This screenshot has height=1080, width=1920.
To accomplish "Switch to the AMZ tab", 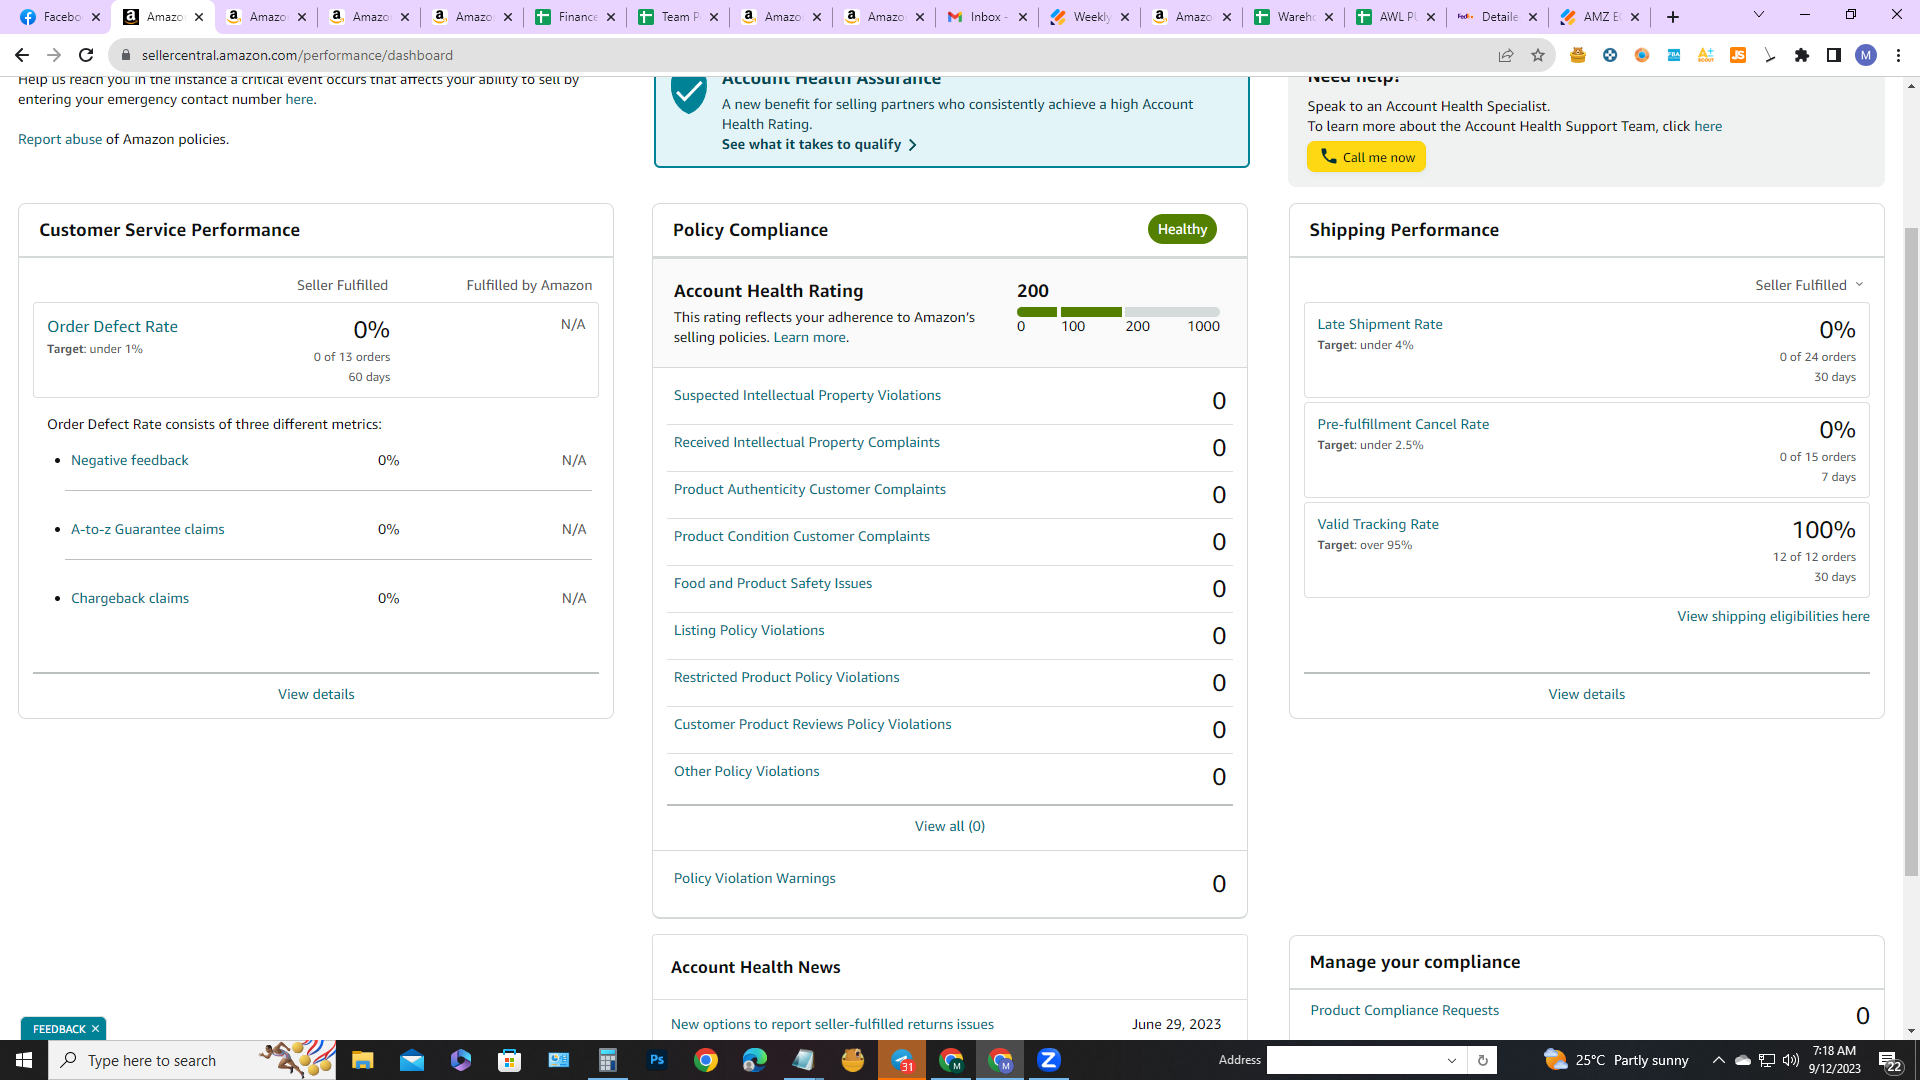I will (1599, 17).
